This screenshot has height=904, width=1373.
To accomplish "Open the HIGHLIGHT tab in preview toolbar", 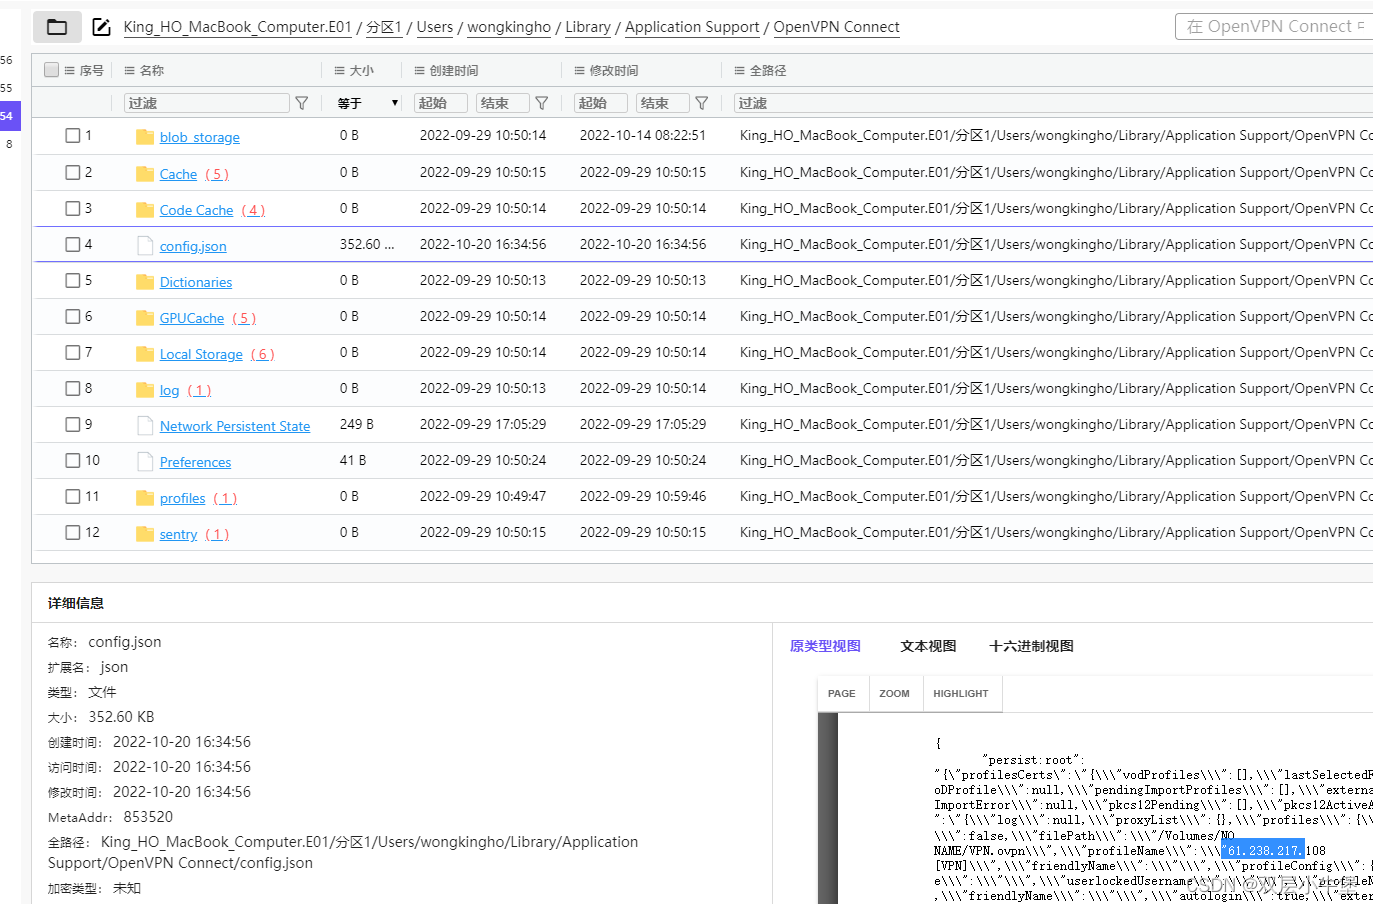I will click(961, 693).
